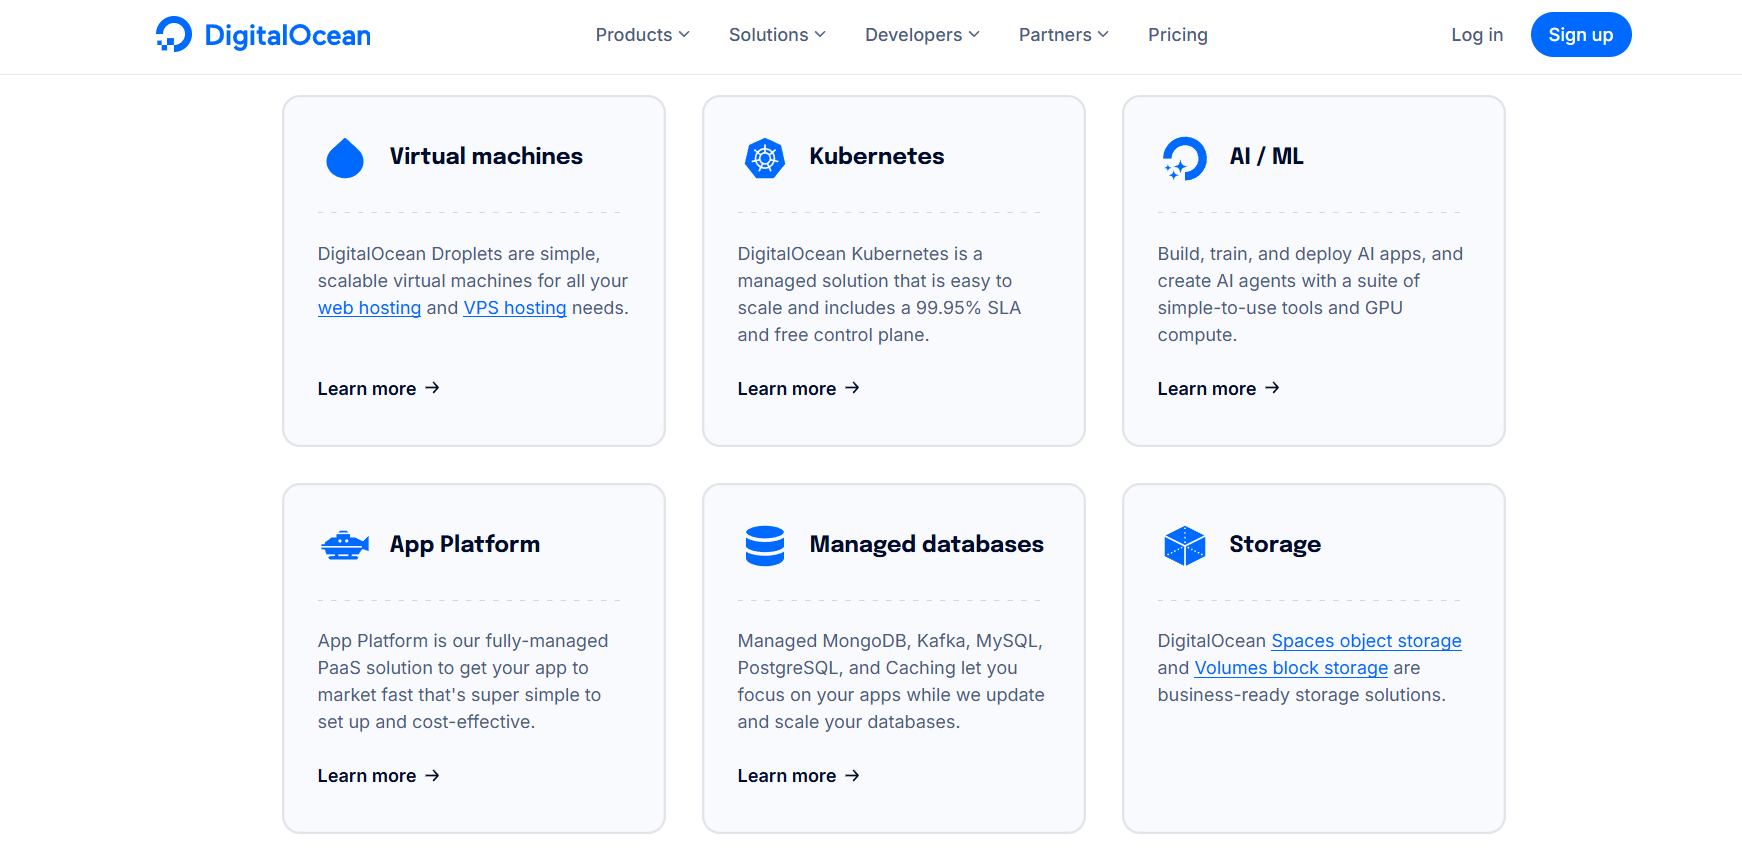The image size is (1742, 848).
Task: Click the DigitalOcean wordmark text
Action: [288, 36]
